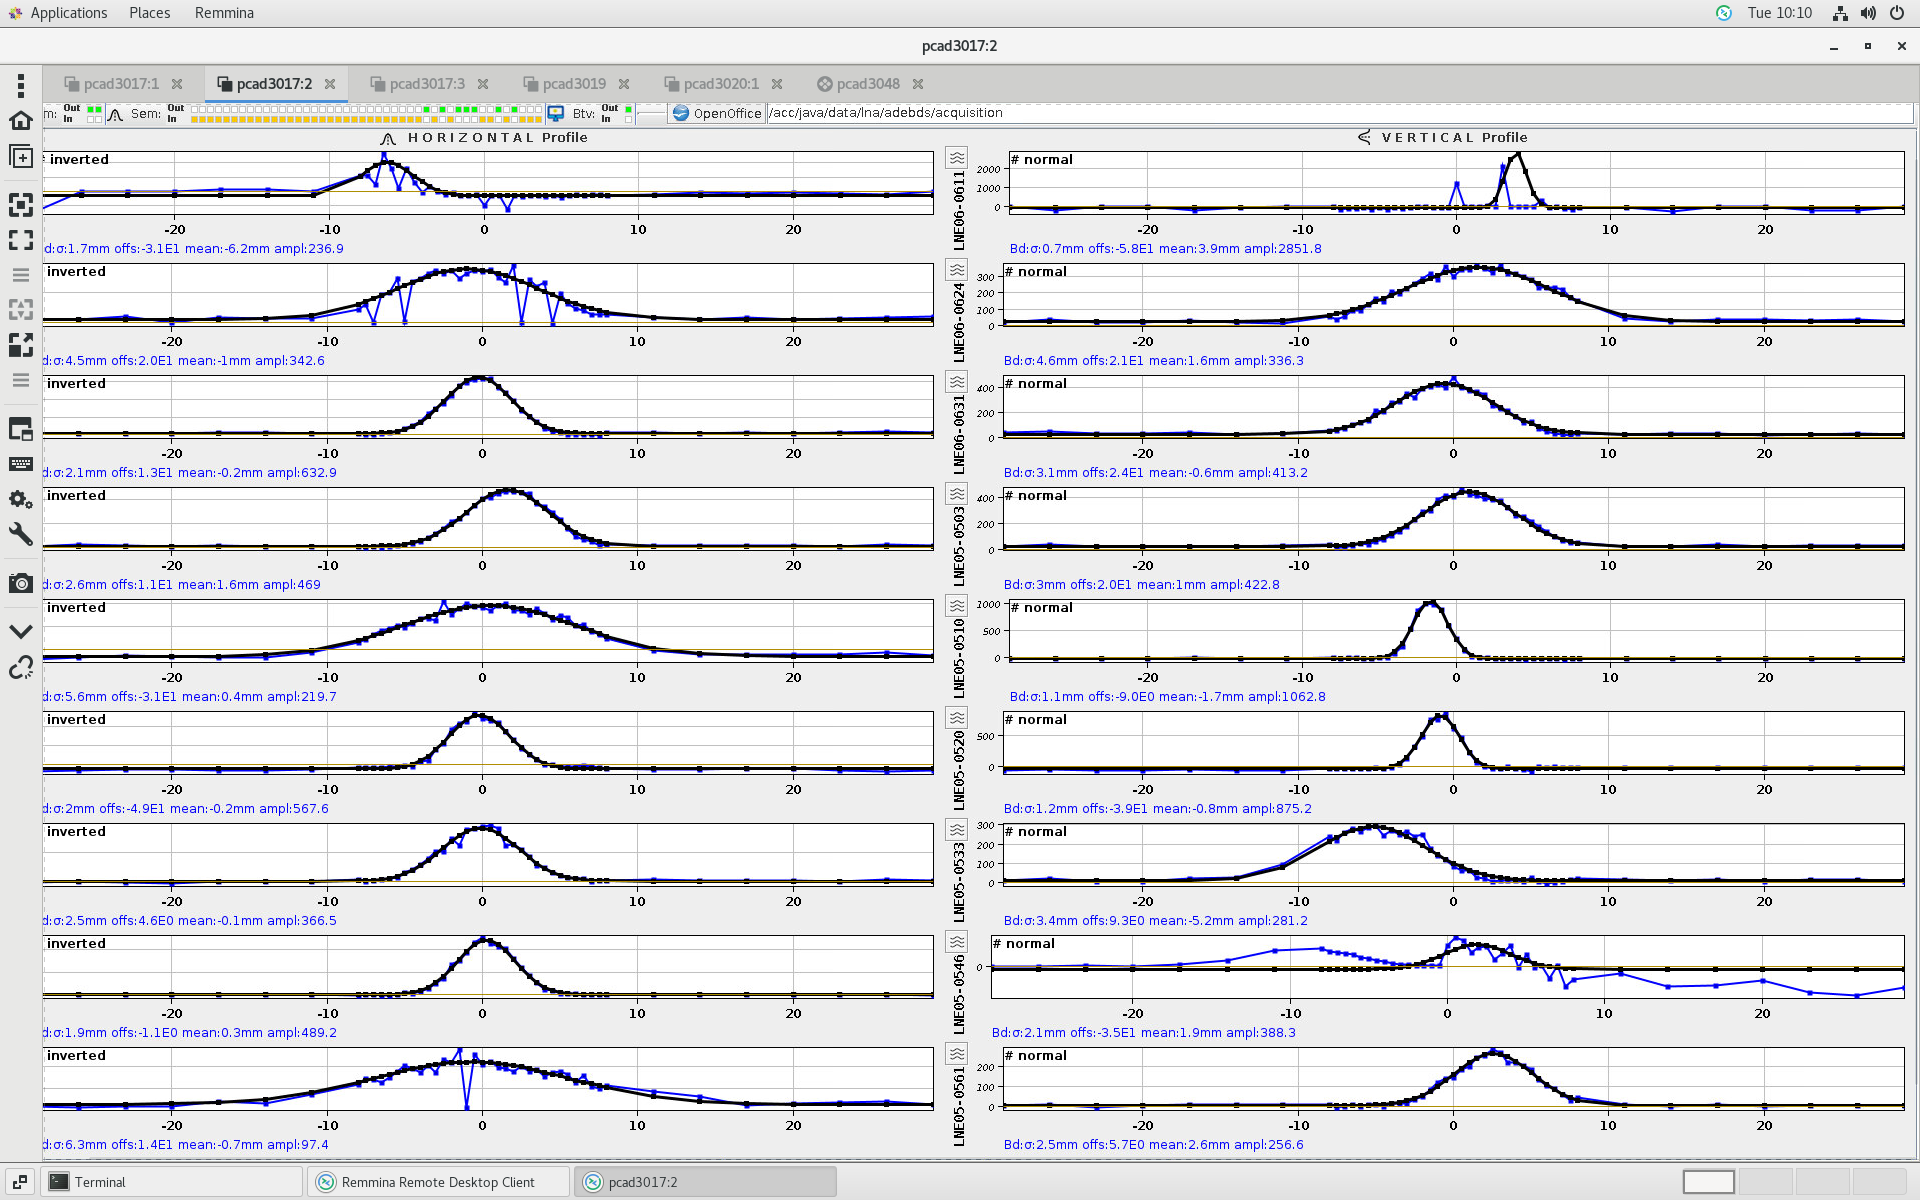This screenshot has height=1200, width=1920.
Task: Toggle the Btv Out green indicator box
Action: (x=628, y=108)
